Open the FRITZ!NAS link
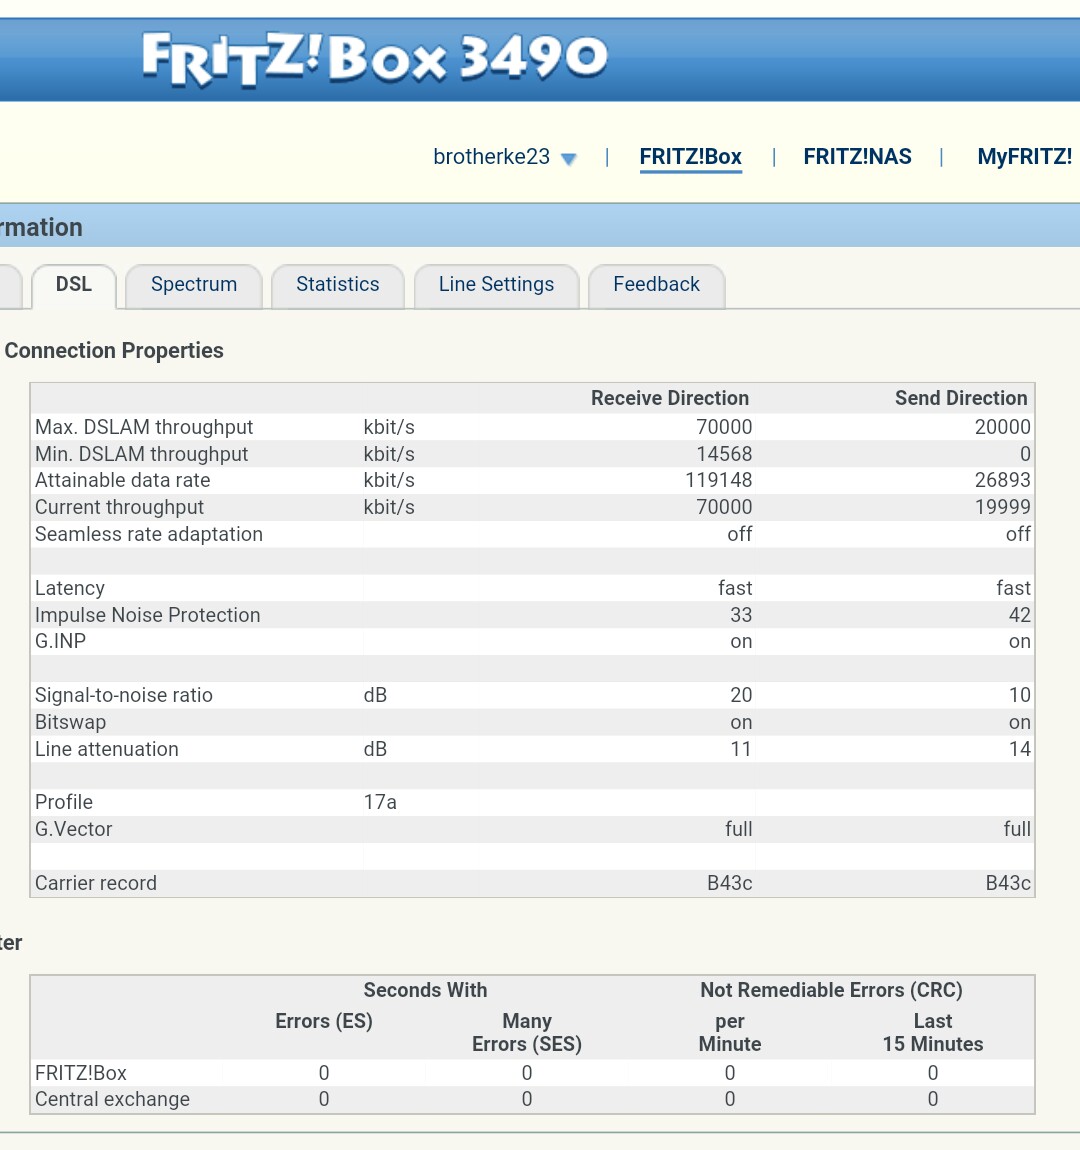 [x=857, y=157]
